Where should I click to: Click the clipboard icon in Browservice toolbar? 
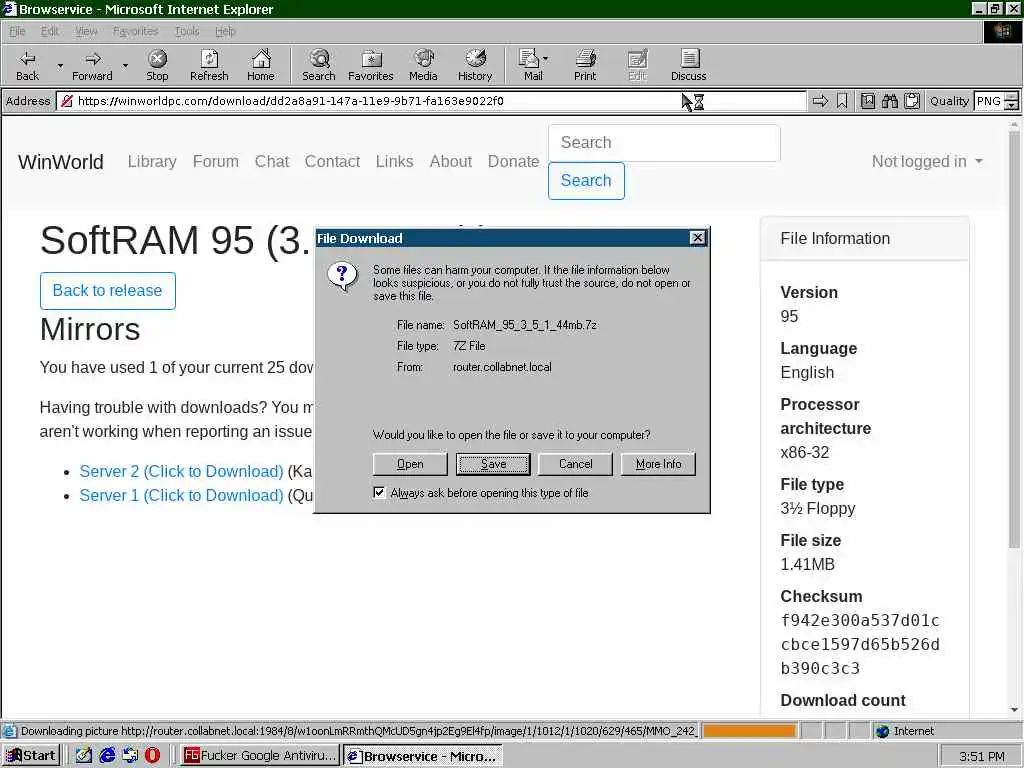click(912, 101)
